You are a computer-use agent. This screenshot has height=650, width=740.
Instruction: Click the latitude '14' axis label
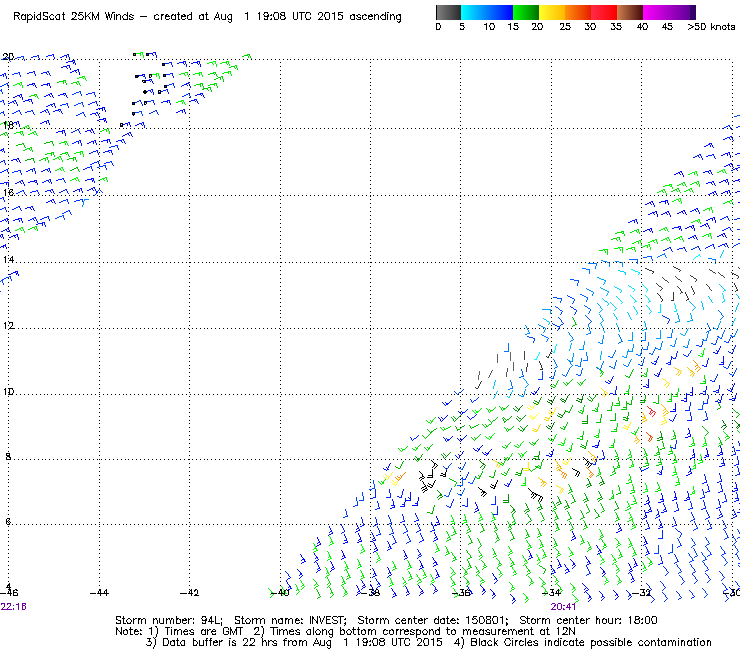8,260
